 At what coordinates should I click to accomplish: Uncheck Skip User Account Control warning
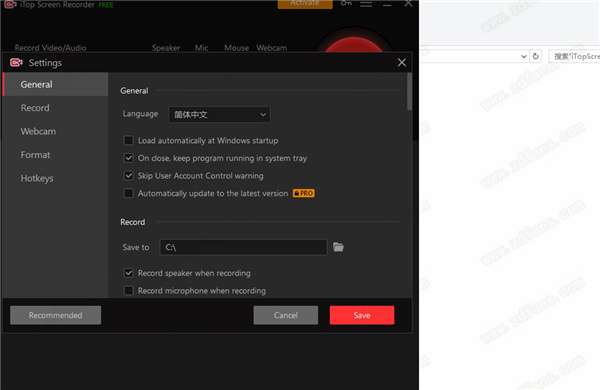129,176
